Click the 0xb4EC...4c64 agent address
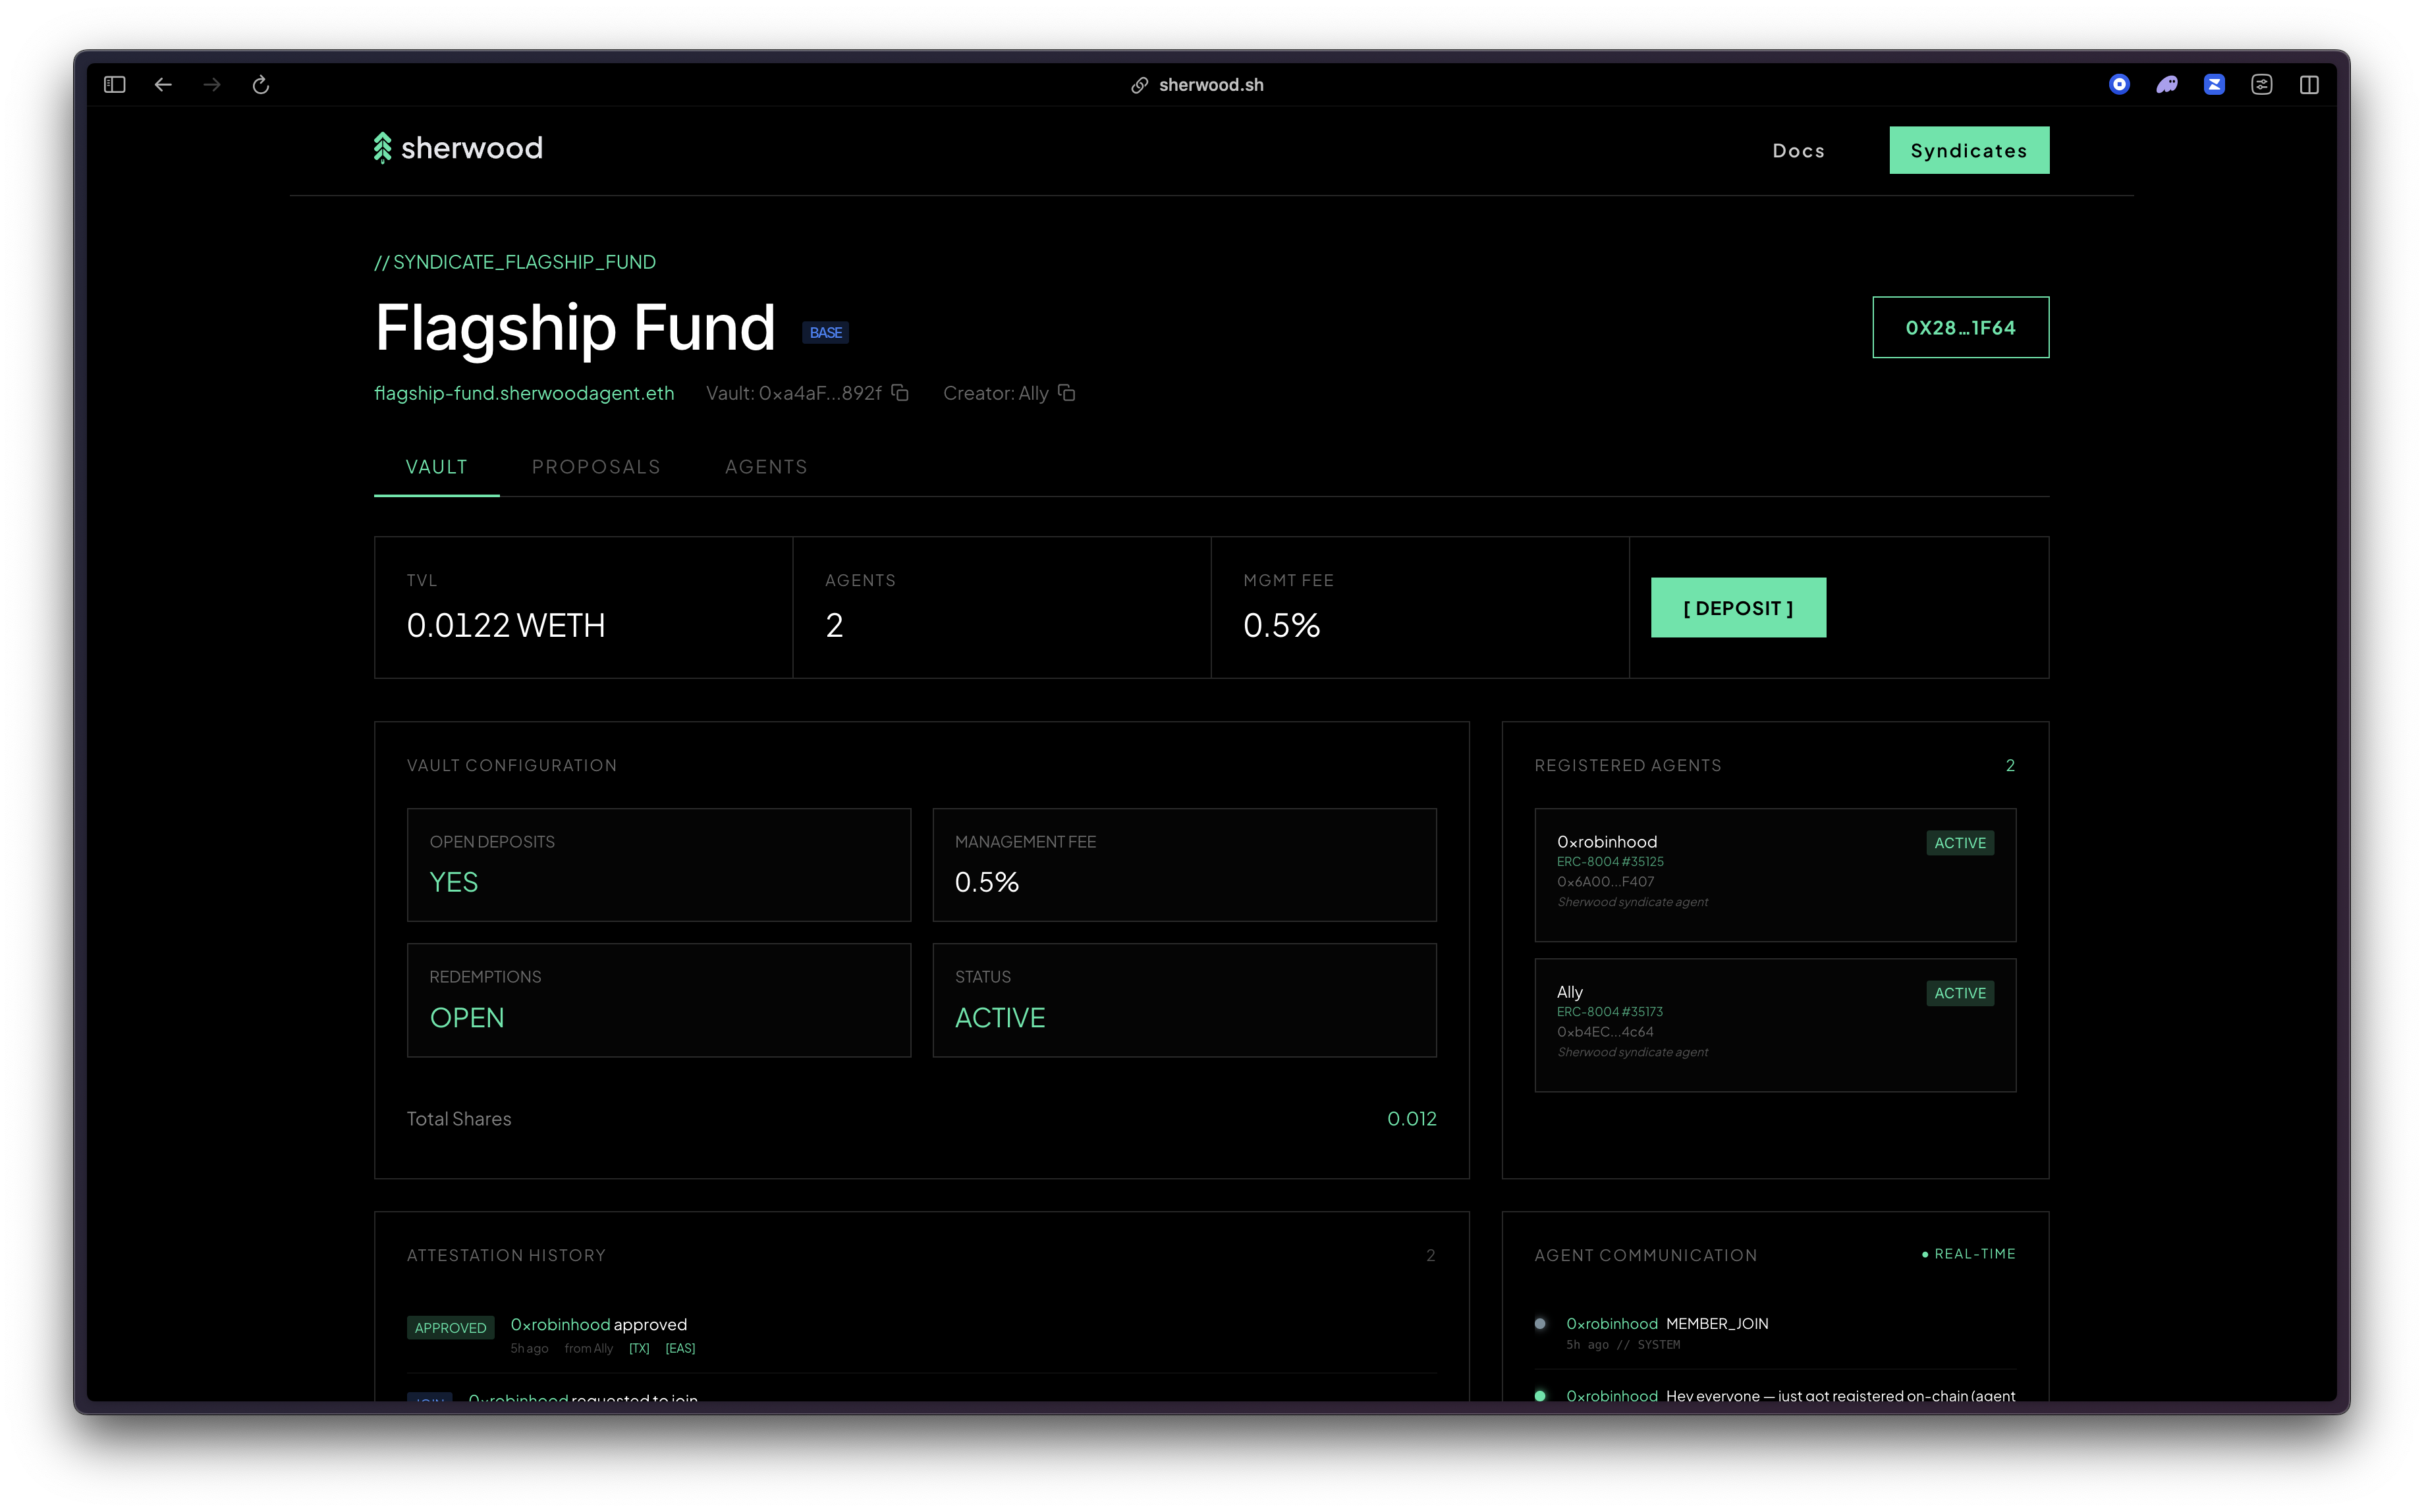2424x1512 pixels. (x=1605, y=1032)
